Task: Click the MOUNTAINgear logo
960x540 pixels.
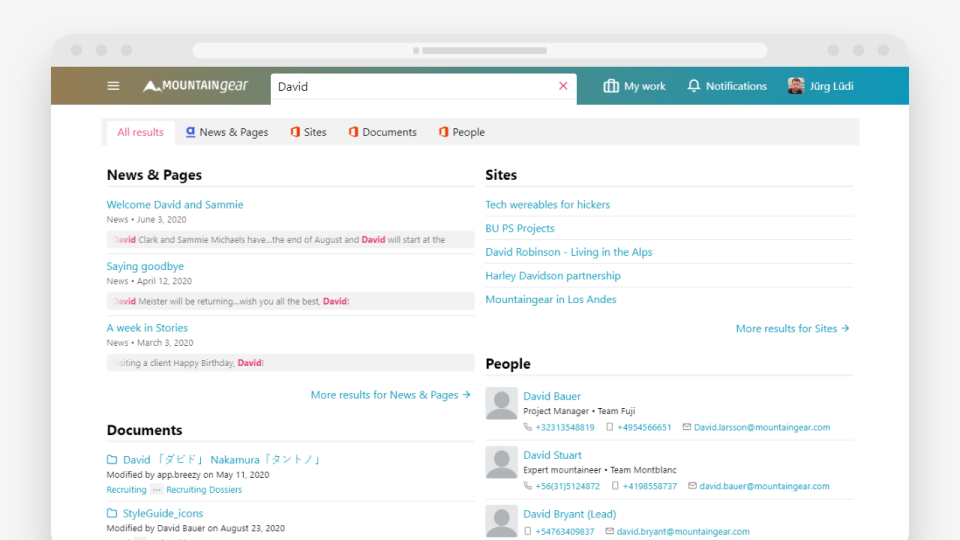Action: [x=196, y=86]
